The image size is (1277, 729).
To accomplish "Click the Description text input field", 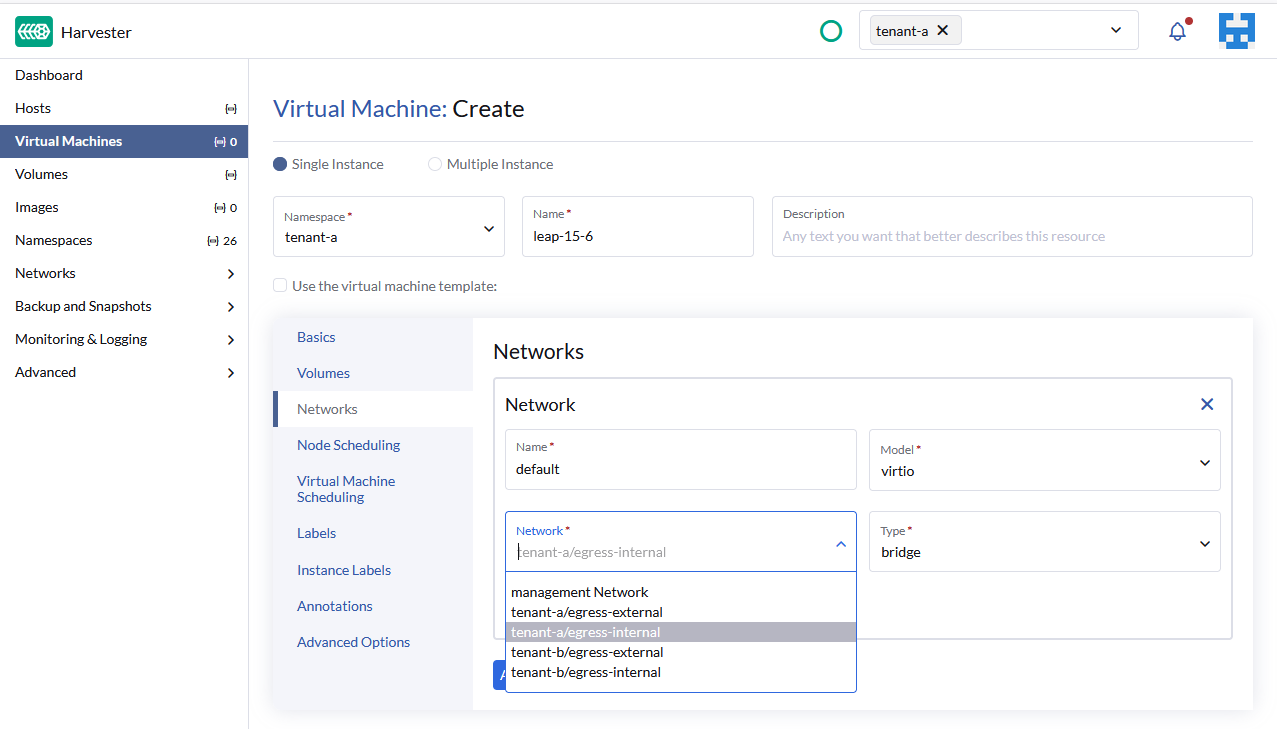I will [1011, 235].
